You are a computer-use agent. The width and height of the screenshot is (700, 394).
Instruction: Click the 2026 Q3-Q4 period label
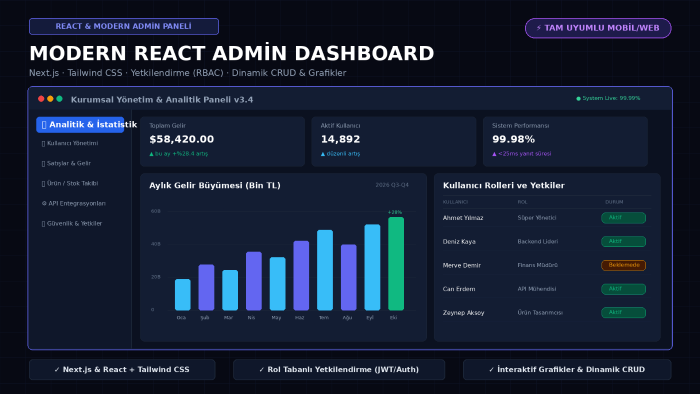[392, 185]
